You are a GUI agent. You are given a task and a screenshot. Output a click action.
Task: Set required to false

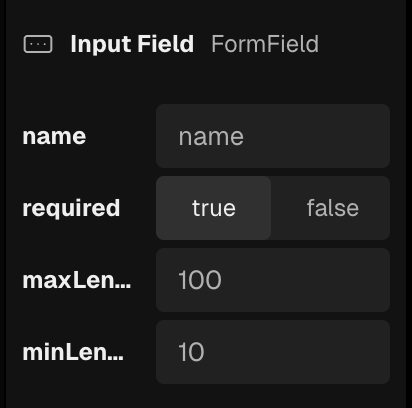[x=331, y=208]
